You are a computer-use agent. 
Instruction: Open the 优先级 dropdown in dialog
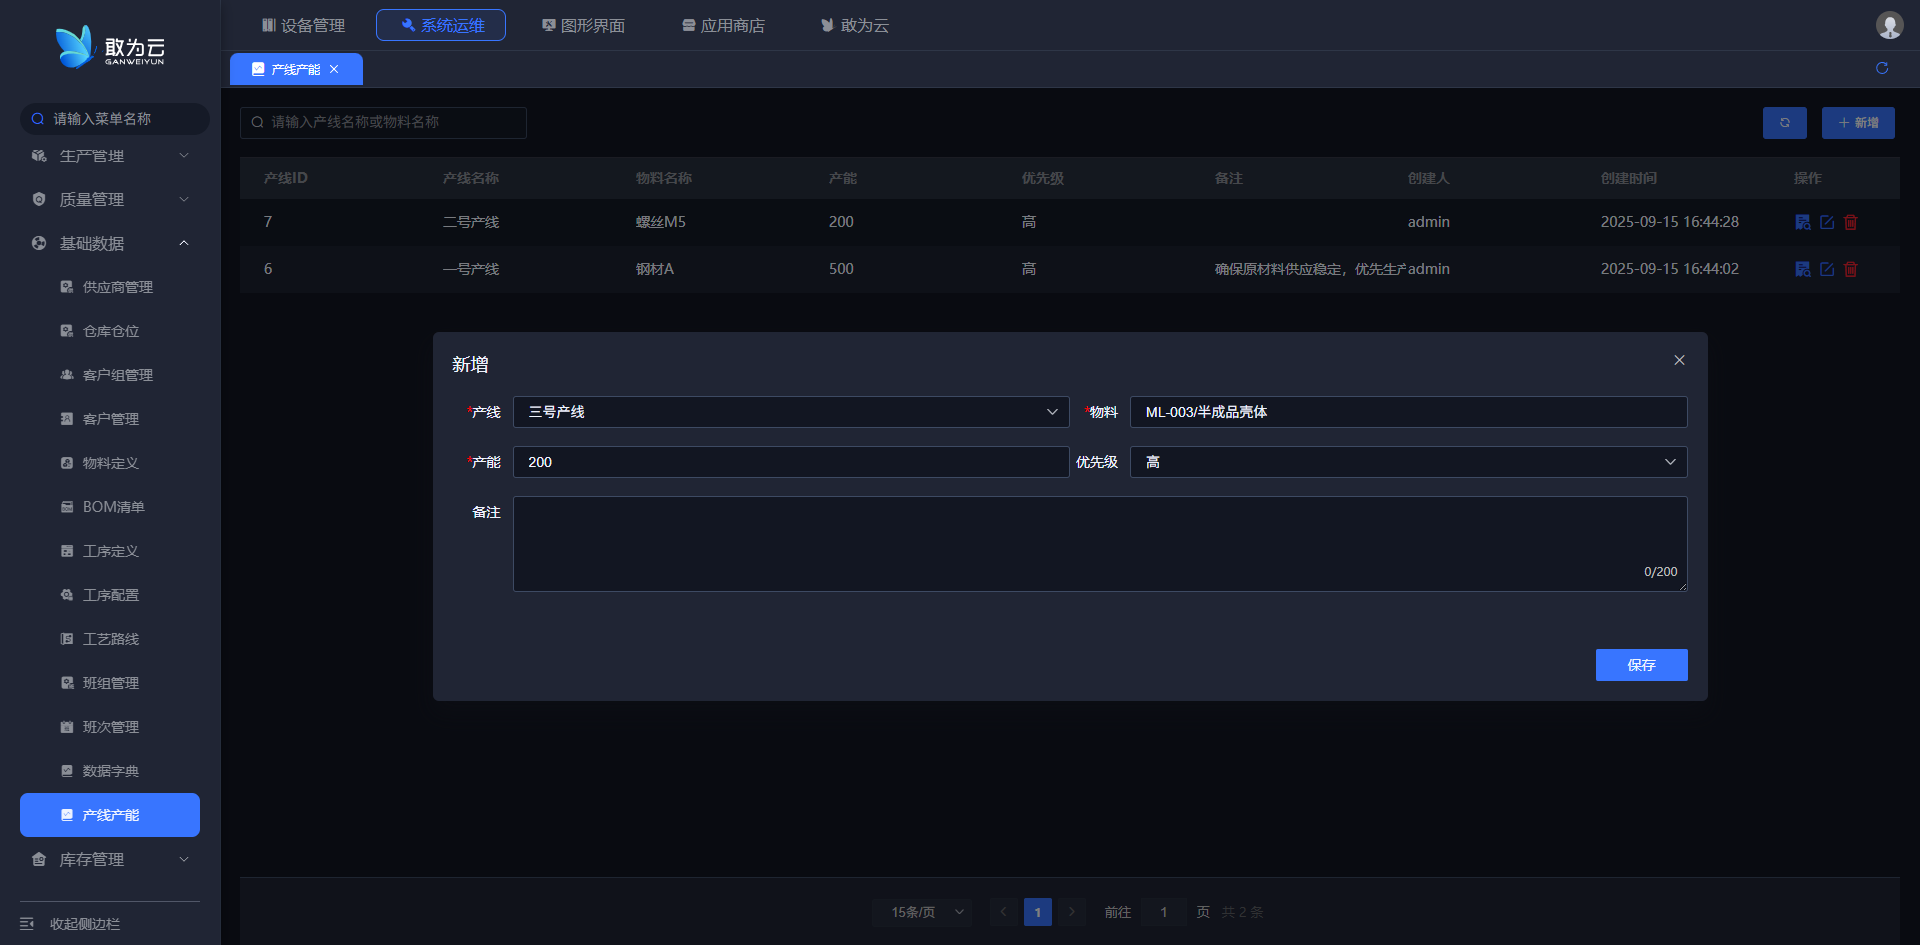pos(1408,462)
